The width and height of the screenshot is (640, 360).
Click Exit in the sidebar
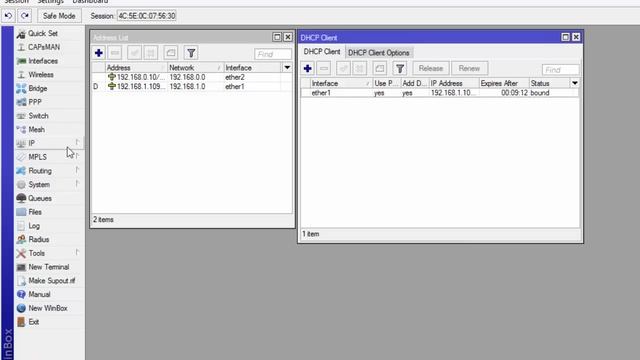33,322
